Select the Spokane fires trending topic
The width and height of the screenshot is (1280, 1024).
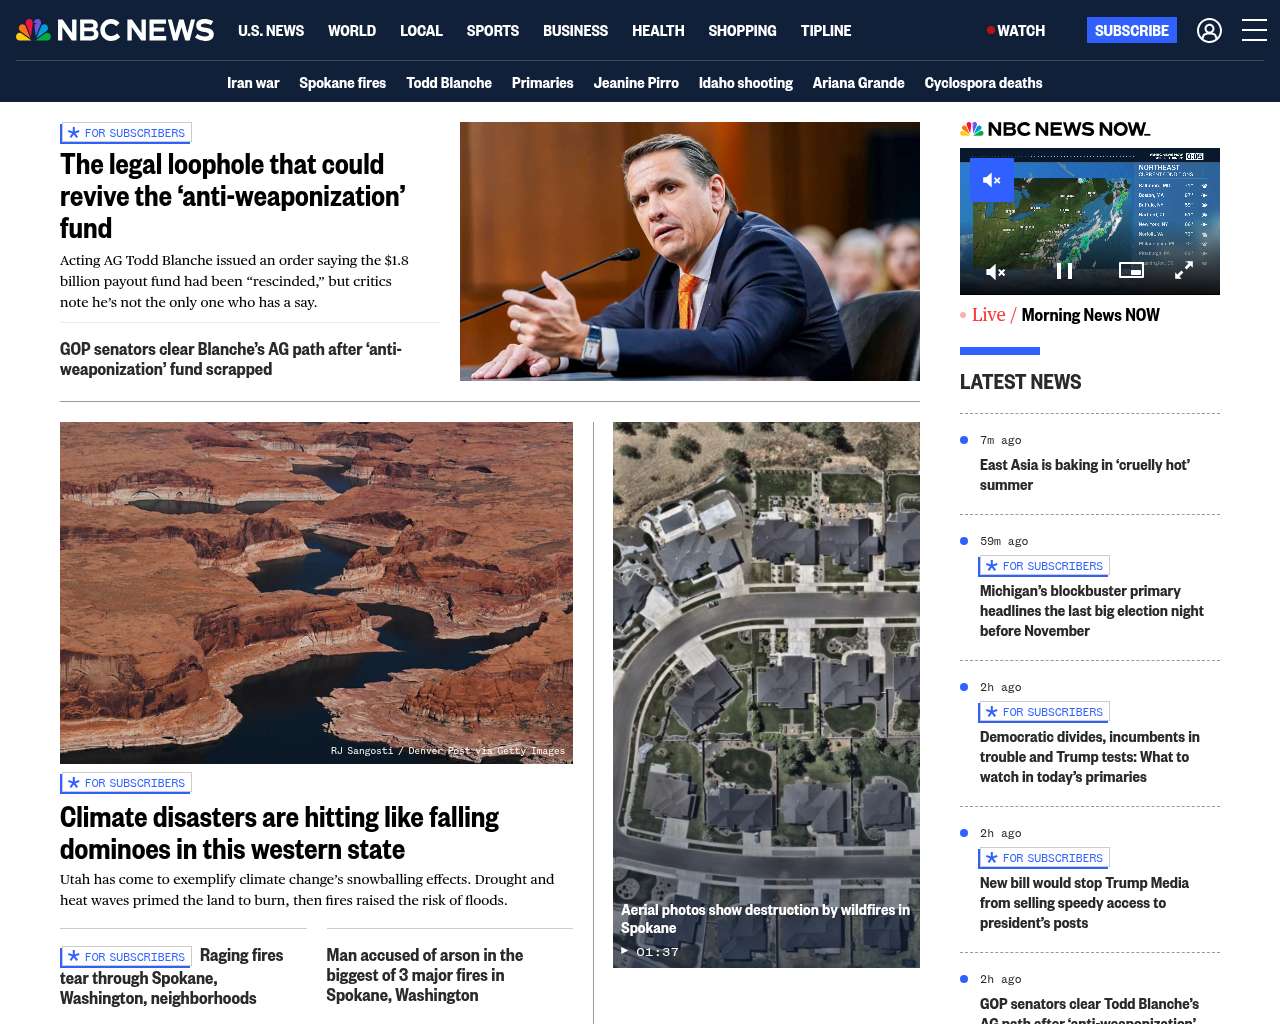pos(342,83)
